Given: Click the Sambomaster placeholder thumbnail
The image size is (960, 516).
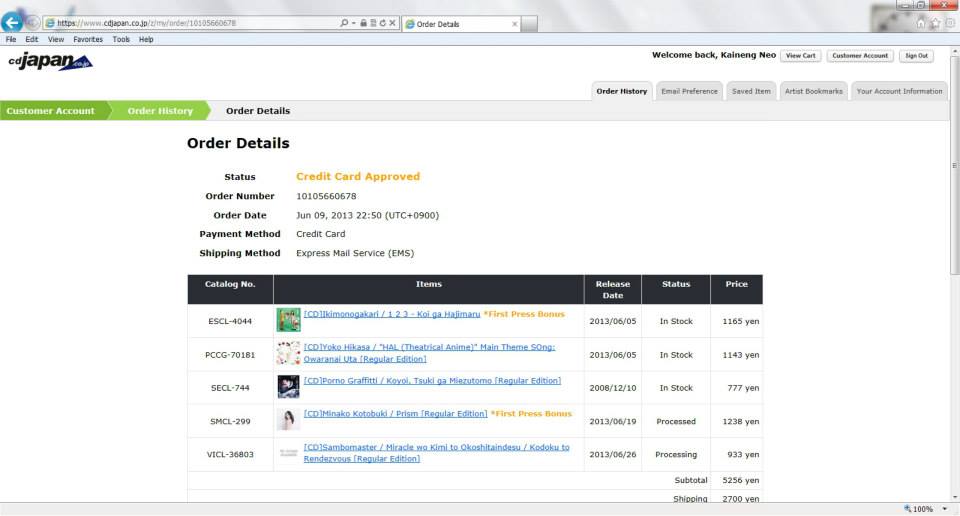Looking at the screenshot, I should coord(288,454).
